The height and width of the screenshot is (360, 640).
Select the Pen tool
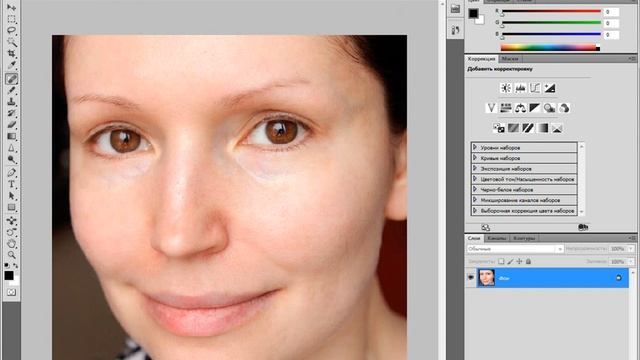point(11,172)
